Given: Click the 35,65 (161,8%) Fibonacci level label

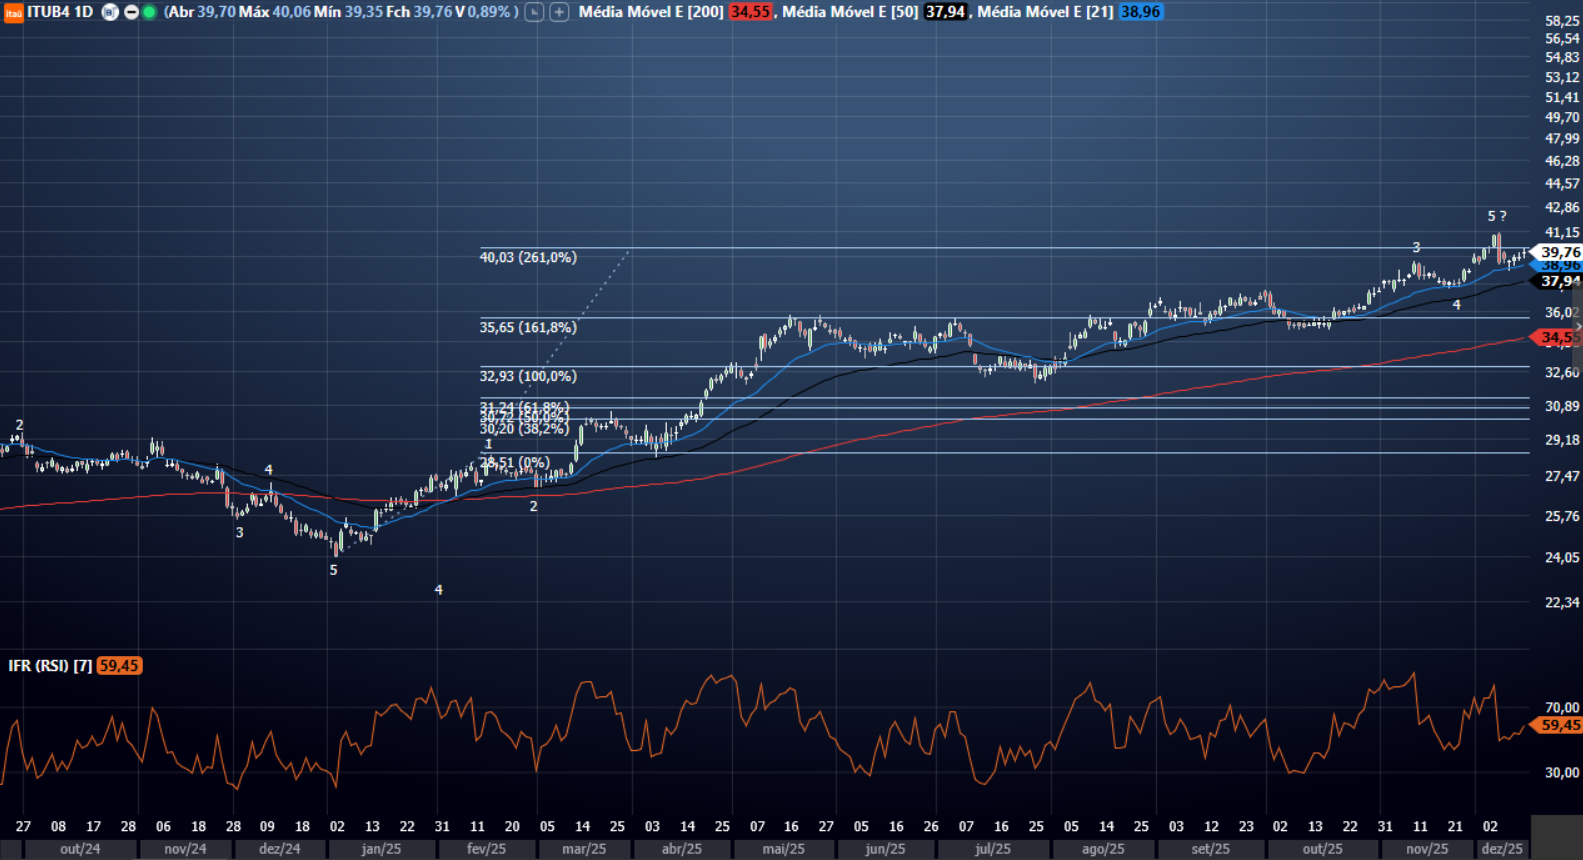Looking at the screenshot, I should point(527,327).
